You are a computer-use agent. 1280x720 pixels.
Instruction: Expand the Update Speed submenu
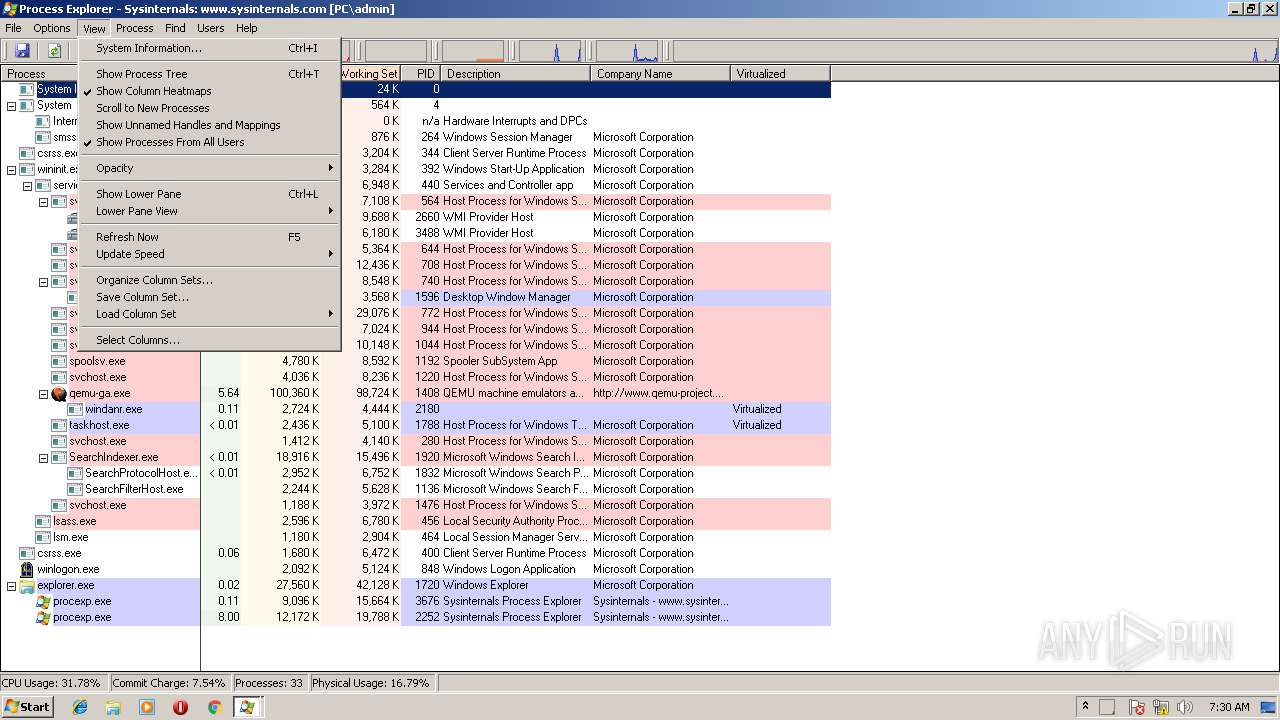(x=209, y=254)
